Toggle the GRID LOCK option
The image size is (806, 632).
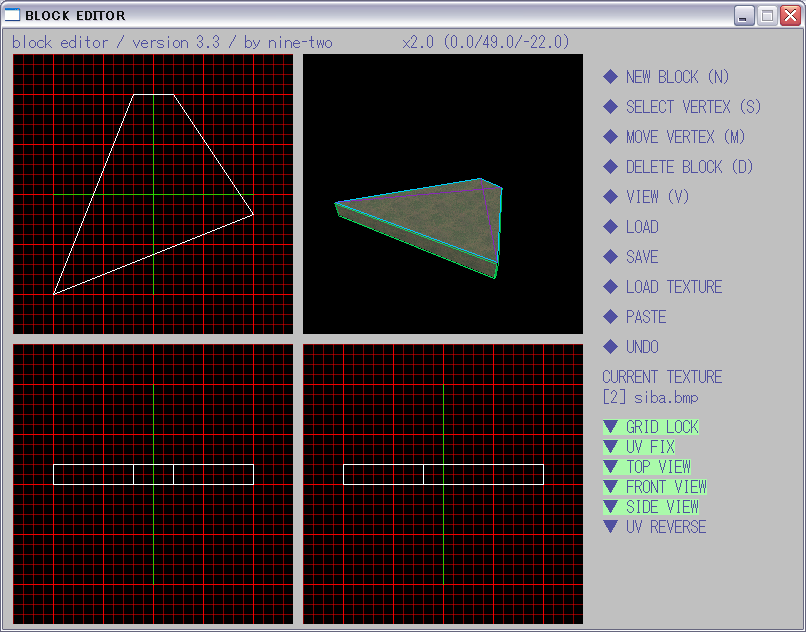coord(661,427)
